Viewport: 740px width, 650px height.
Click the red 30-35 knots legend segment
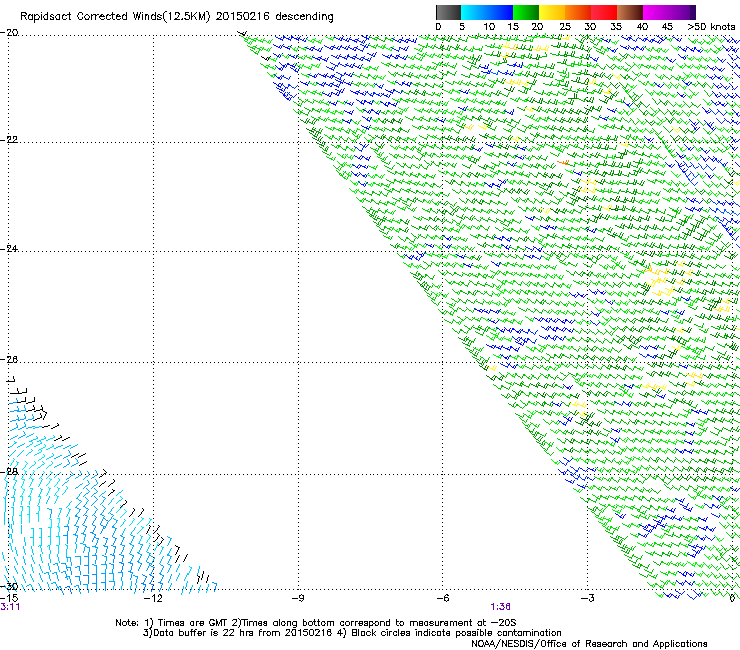604,12
